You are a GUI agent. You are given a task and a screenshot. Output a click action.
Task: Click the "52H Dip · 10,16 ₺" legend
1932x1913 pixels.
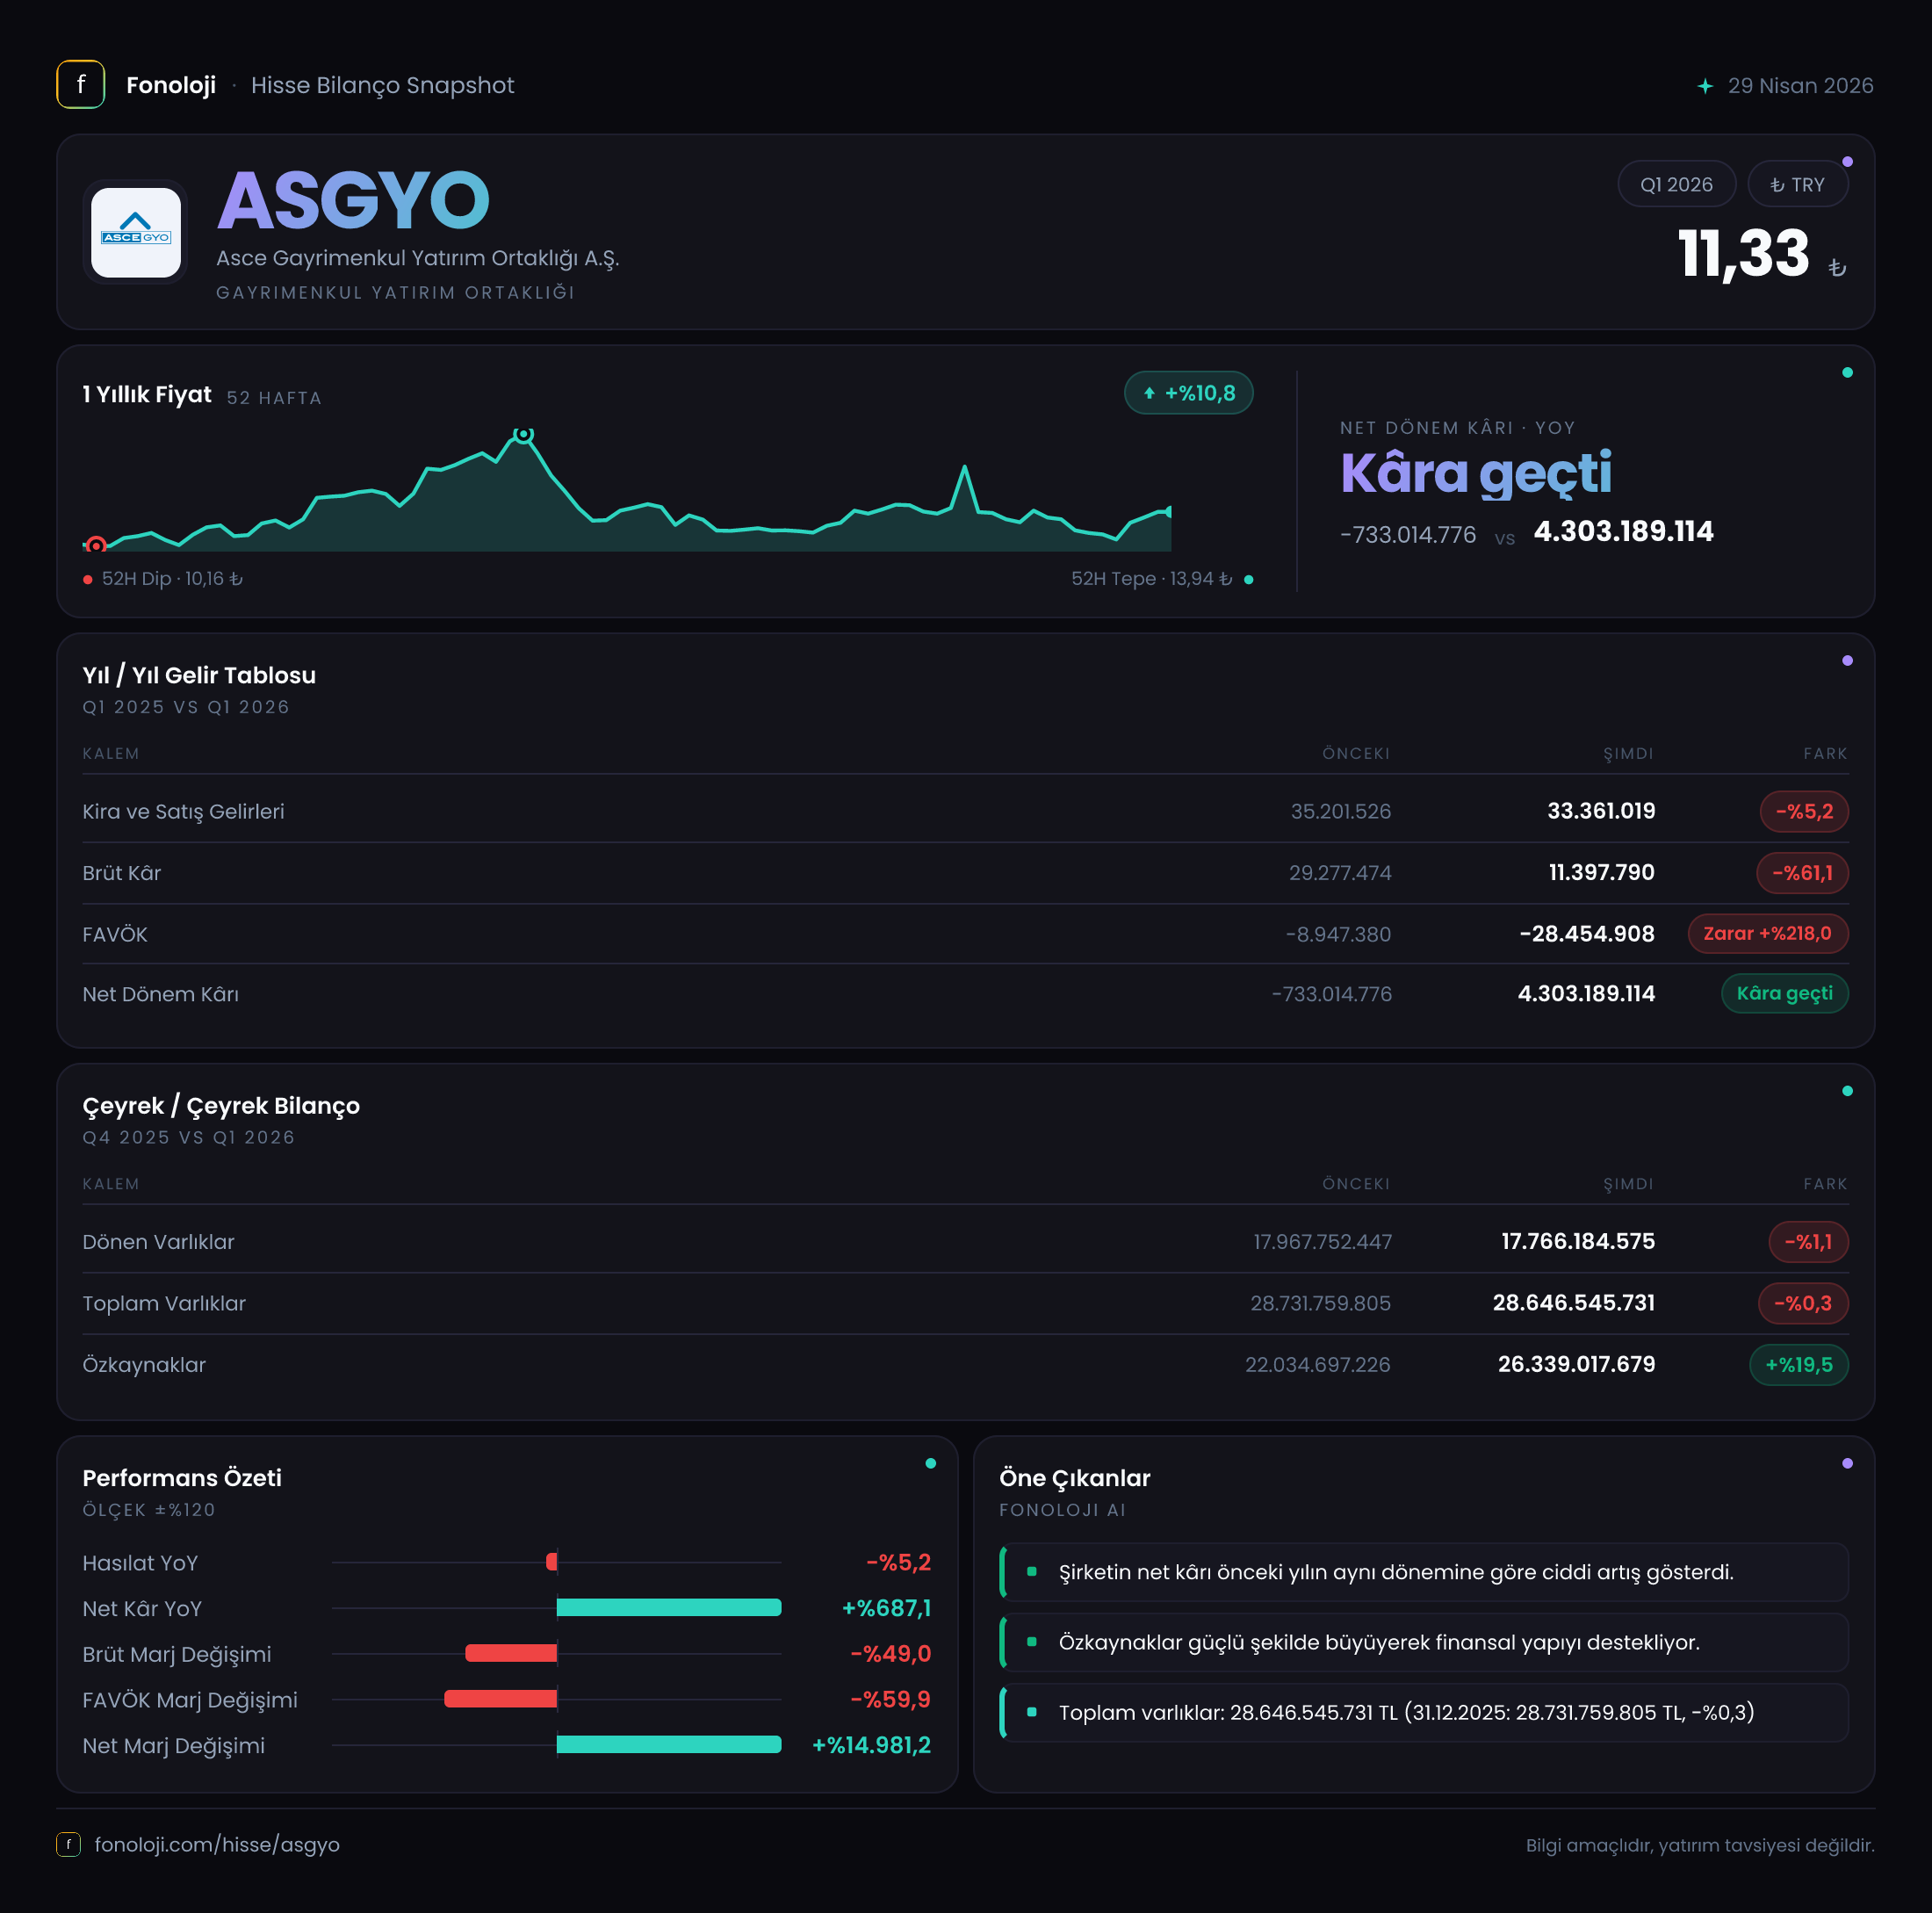(x=163, y=579)
